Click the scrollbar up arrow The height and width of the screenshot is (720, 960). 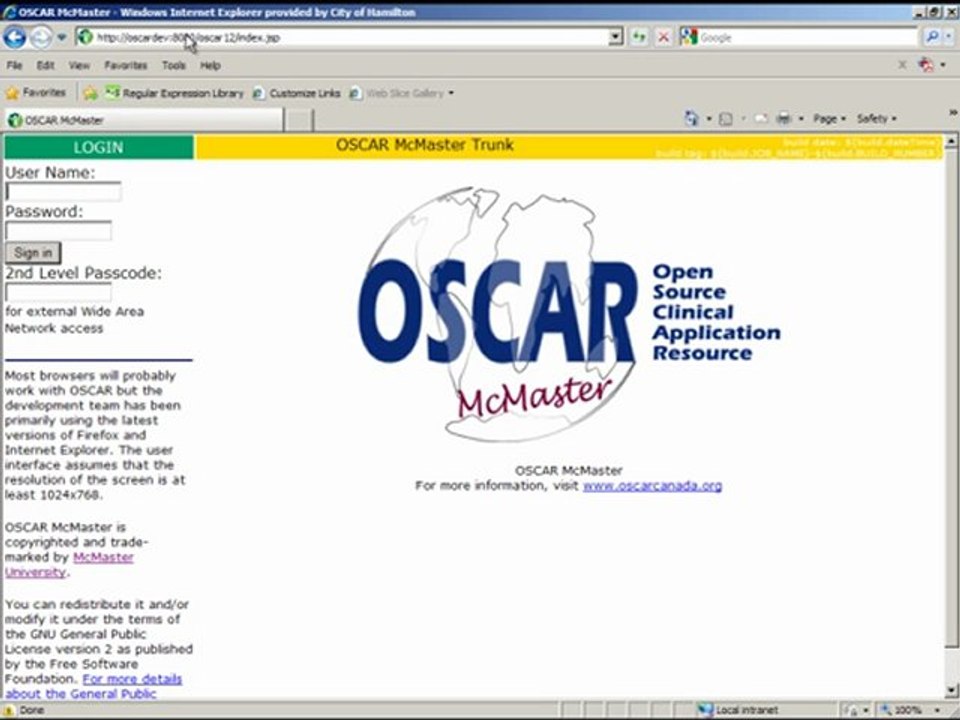pos(951,141)
